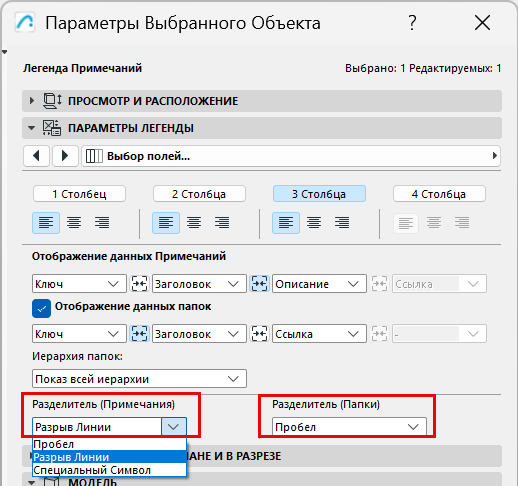The width and height of the screenshot is (518, 486).
Task: Toggle merge after folders Ссылка column
Action: pos(379,334)
